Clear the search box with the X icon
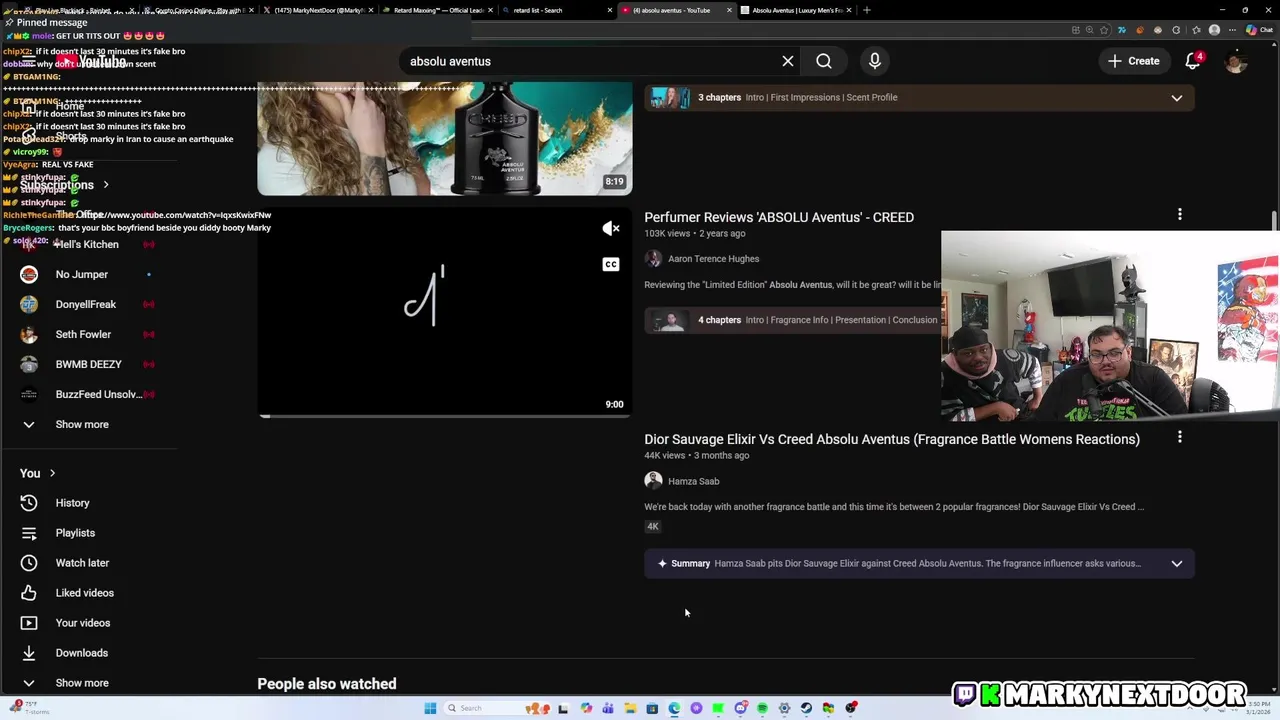This screenshot has height=720, width=1280. click(788, 61)
